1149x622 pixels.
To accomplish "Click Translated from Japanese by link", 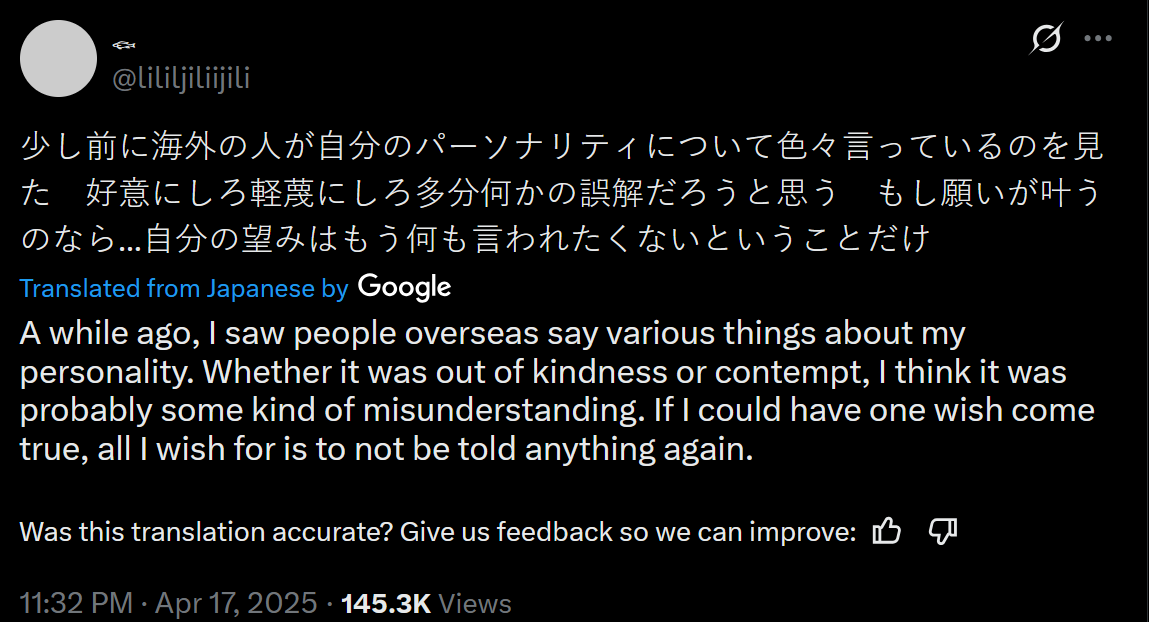I will pyautogui.click(x=184, y=288).
